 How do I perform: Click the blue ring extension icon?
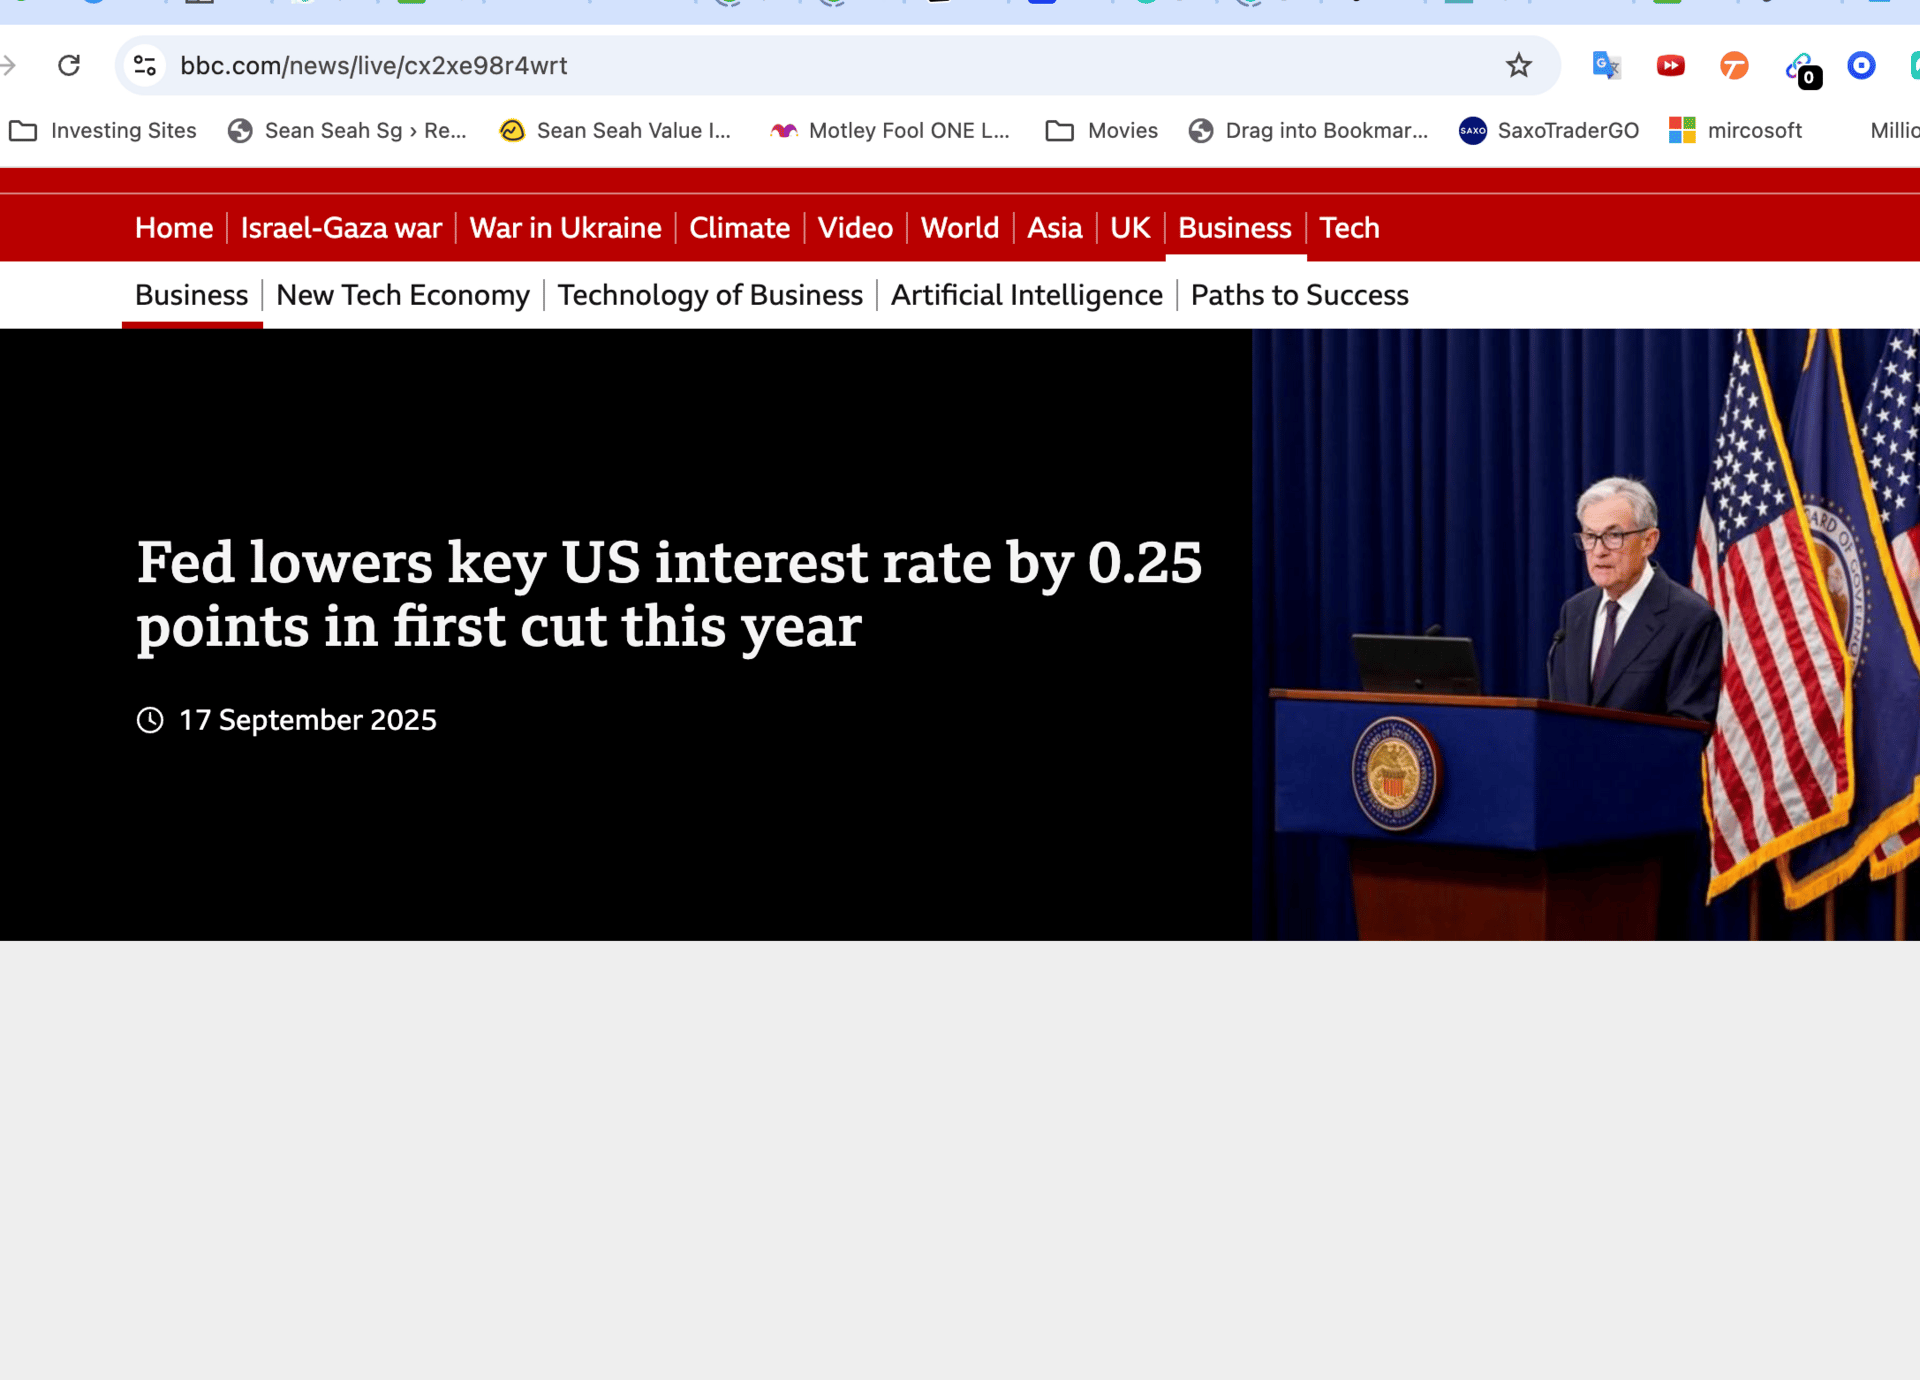(1861, 66)
